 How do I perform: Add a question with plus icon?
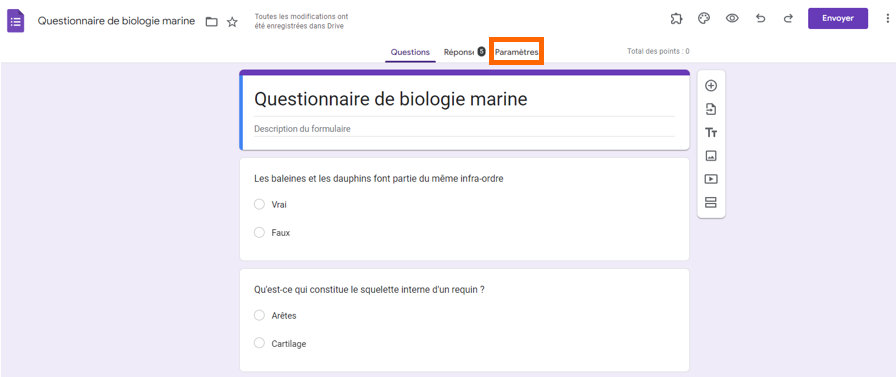(711, 86)
